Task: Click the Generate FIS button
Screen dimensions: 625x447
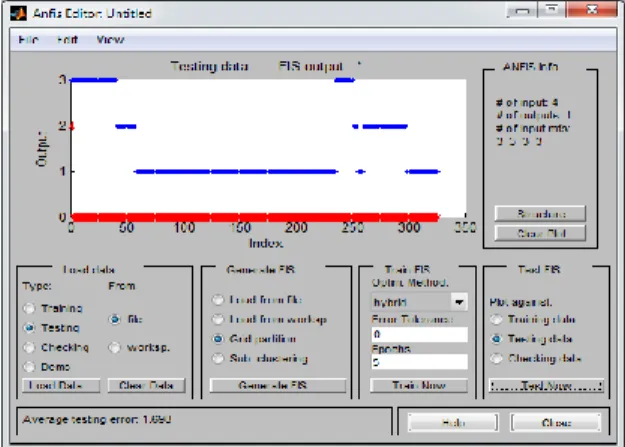Action: (278, 386)
